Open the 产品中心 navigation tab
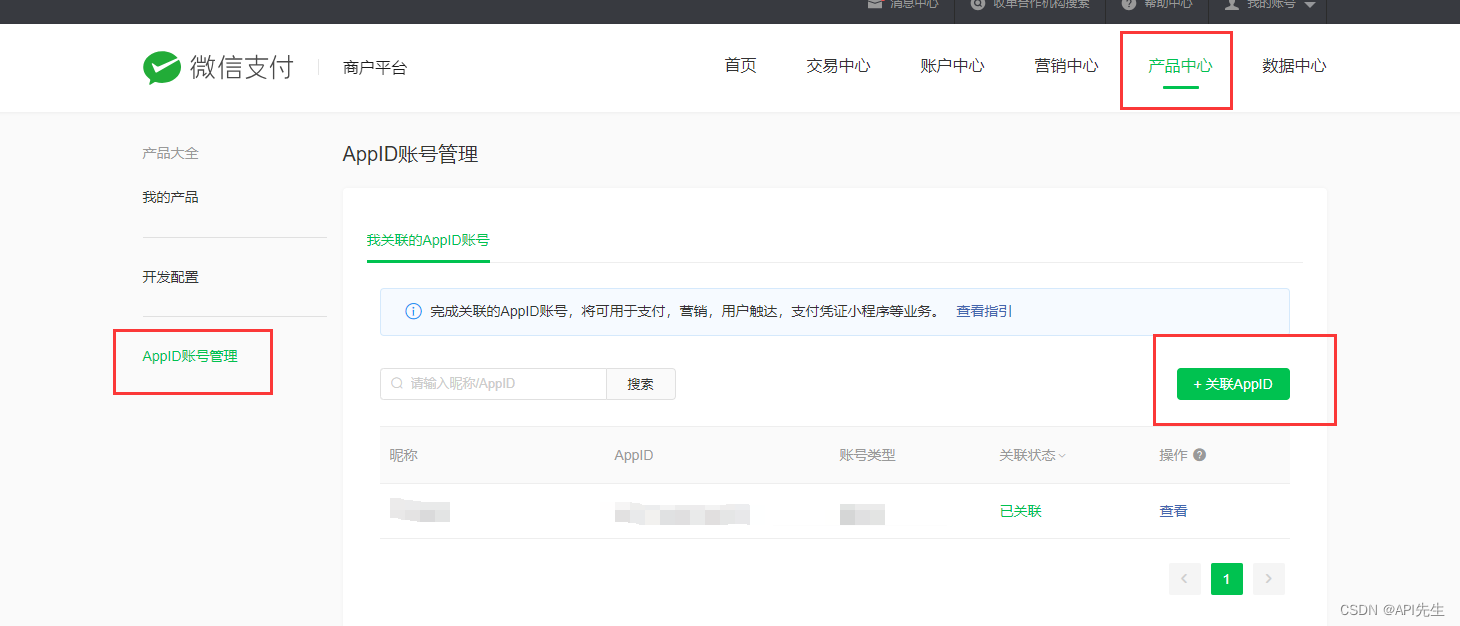The height and width of the screenshot is (626, 1460). coord(1180,66)
